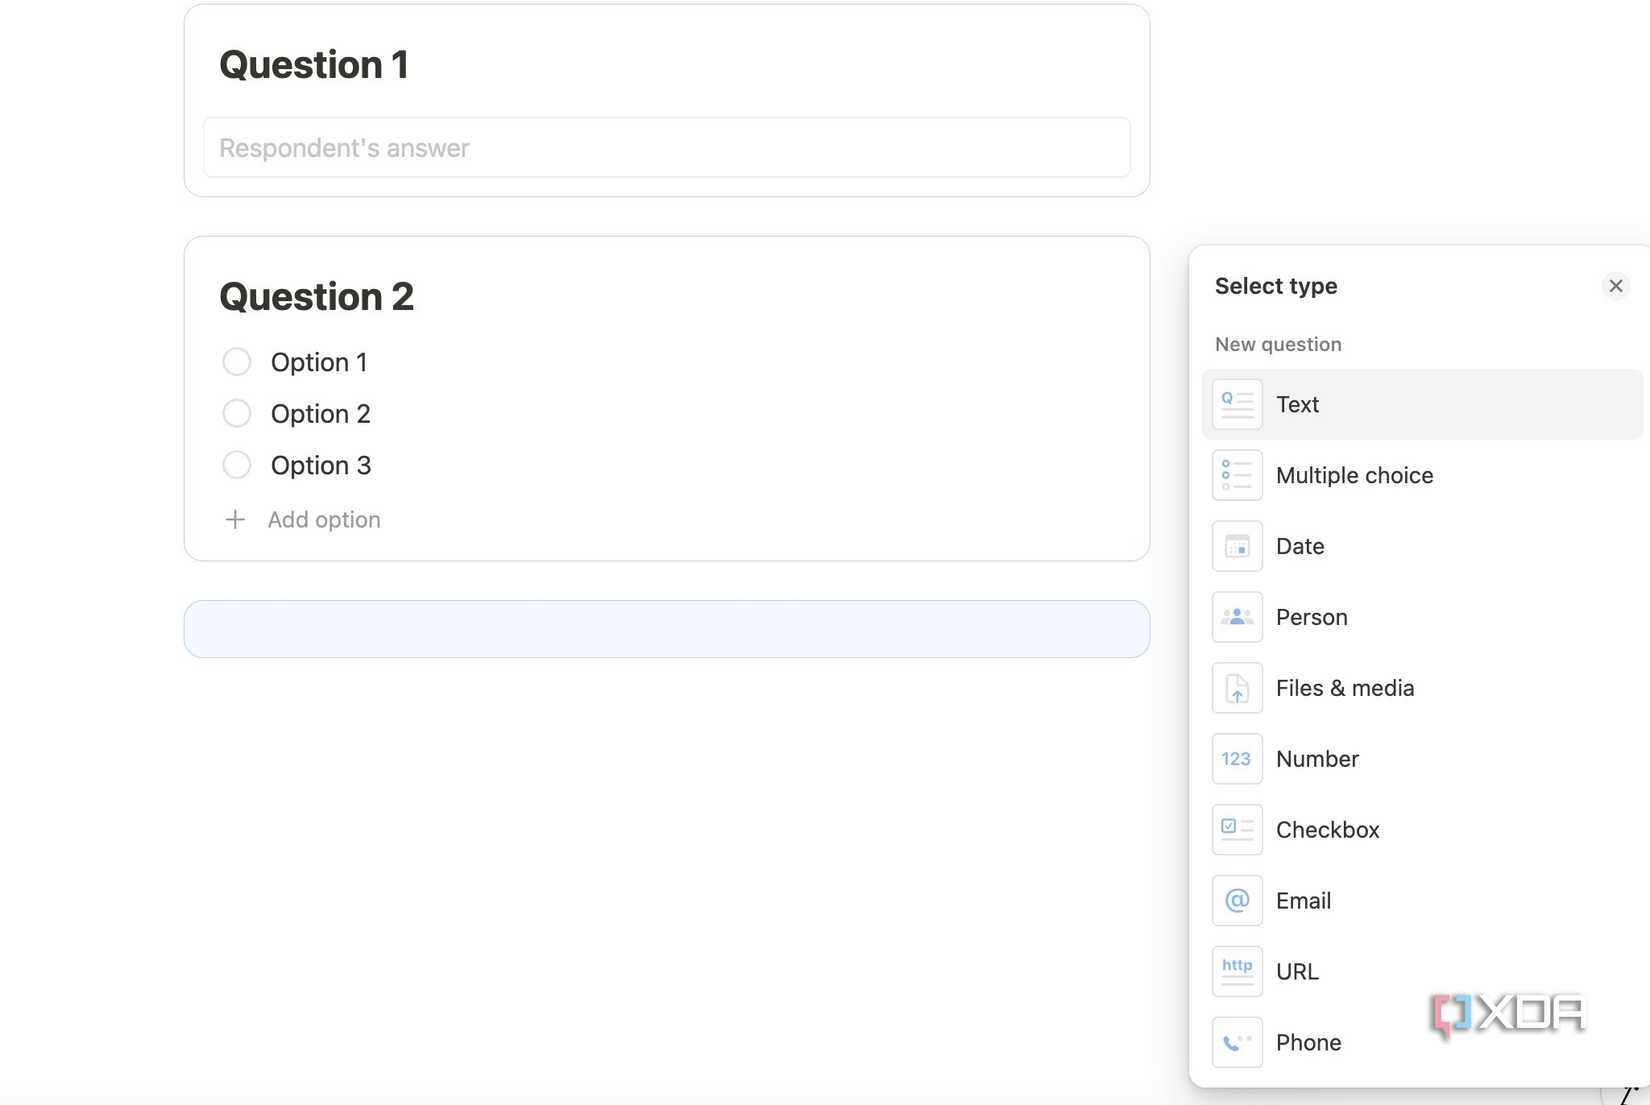Viewport: 1650px width, 1105px height.
Task: Click the Number 123 icon
Action: click(1237, 759)
